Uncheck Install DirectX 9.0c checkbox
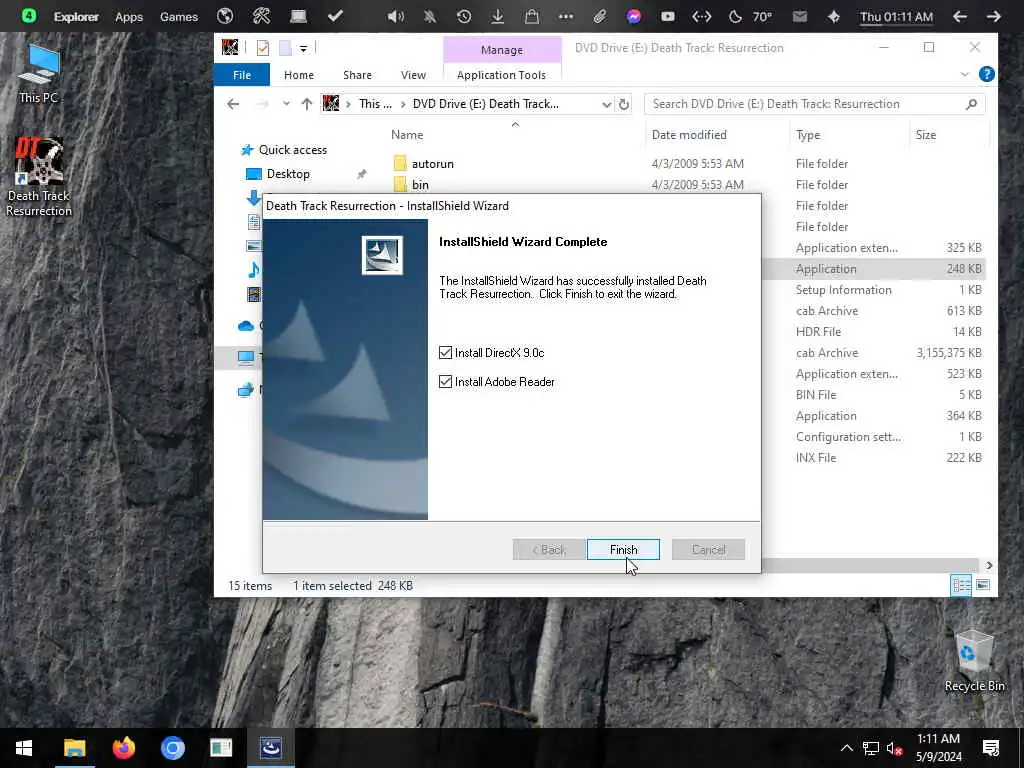The image size is (1024, 768). pos(445,353)
